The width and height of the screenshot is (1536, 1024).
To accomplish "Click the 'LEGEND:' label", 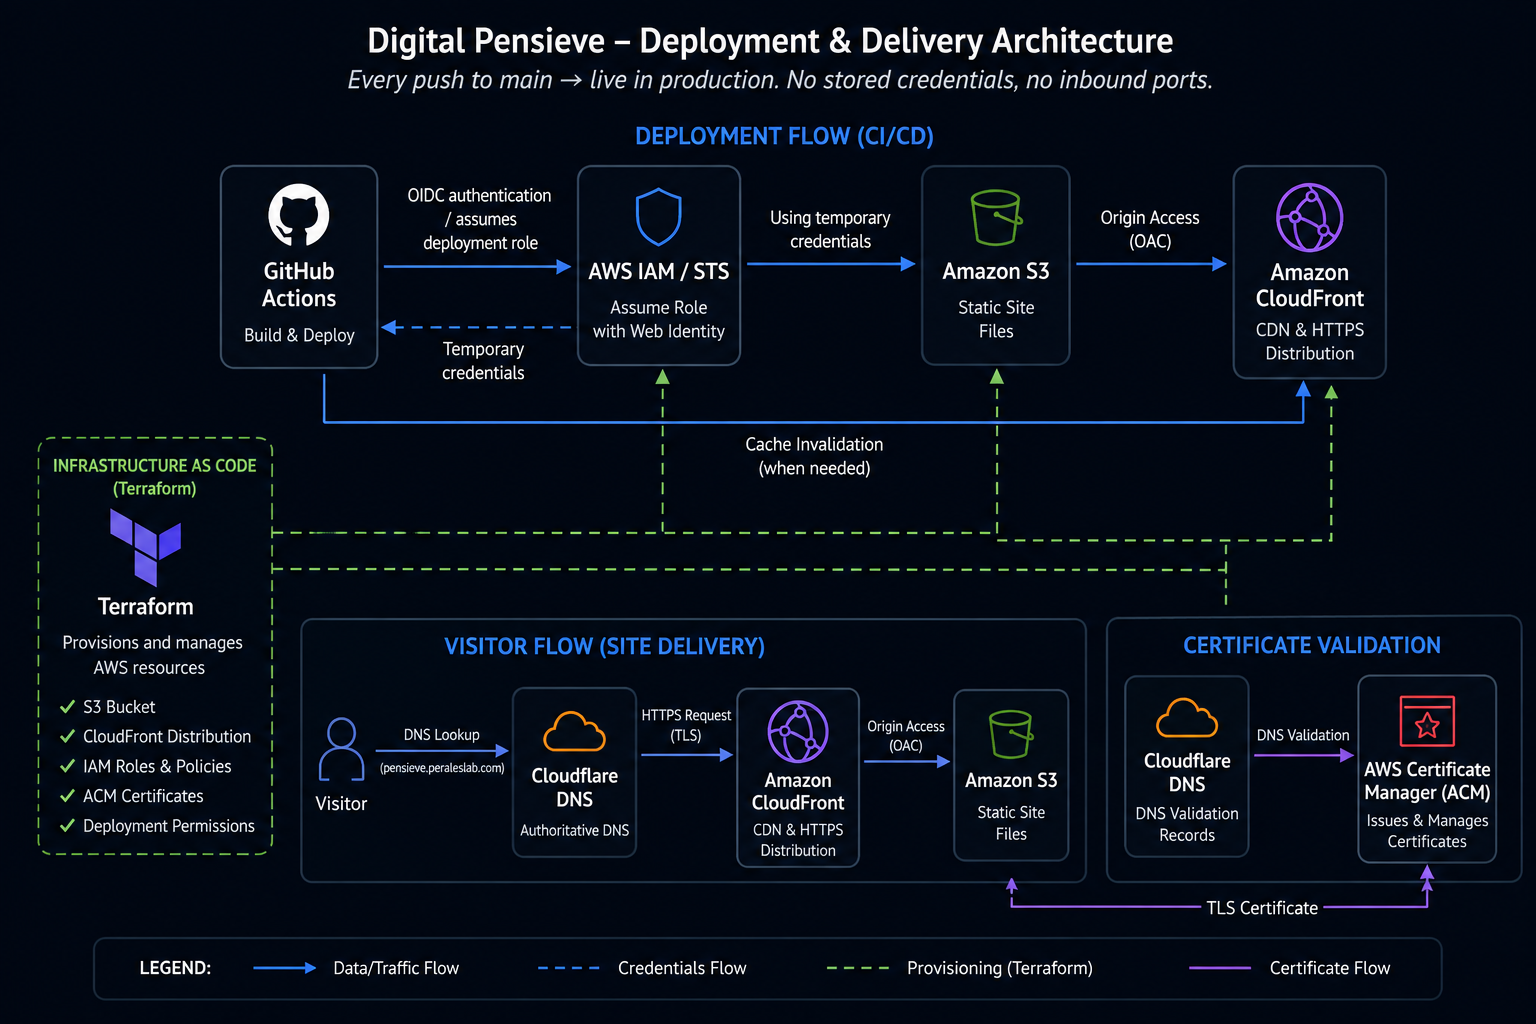I will [175, 968].
